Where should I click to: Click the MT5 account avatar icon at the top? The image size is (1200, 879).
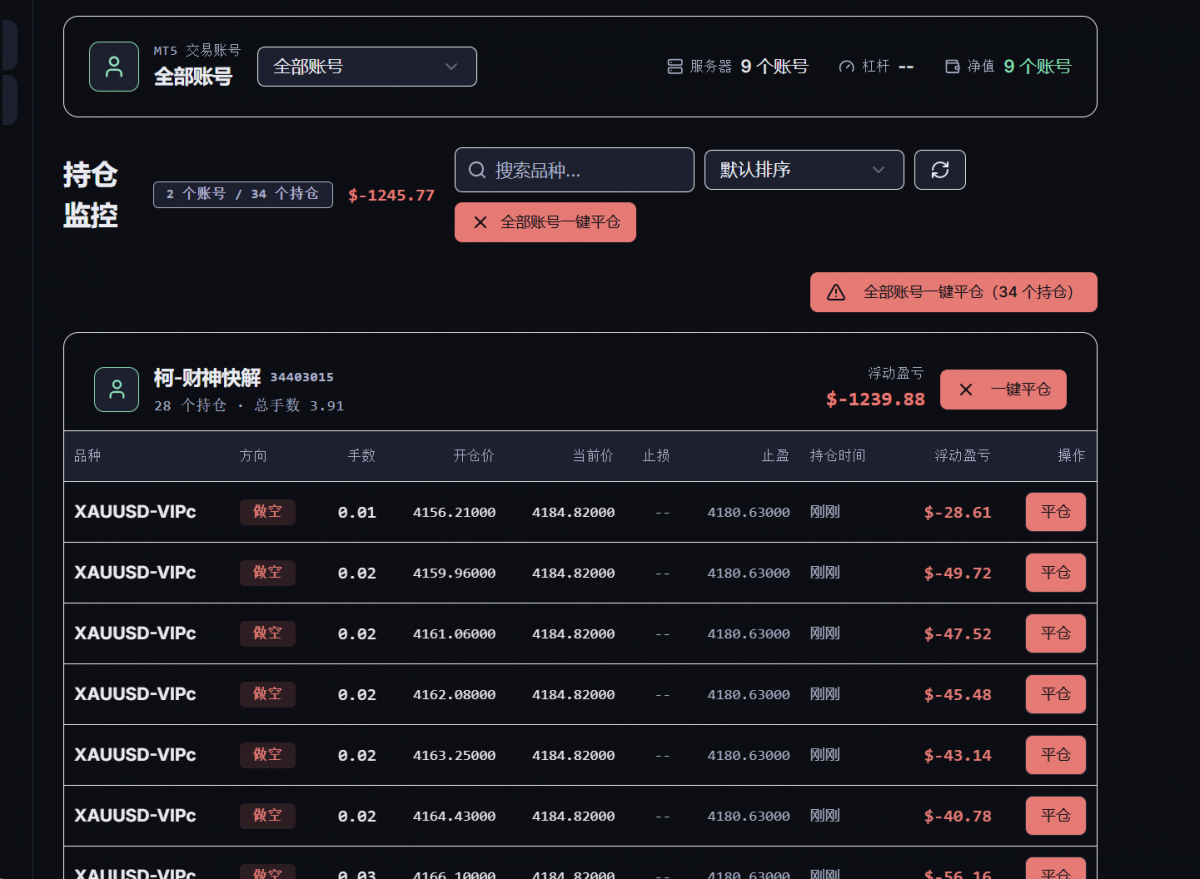(114, 67)
